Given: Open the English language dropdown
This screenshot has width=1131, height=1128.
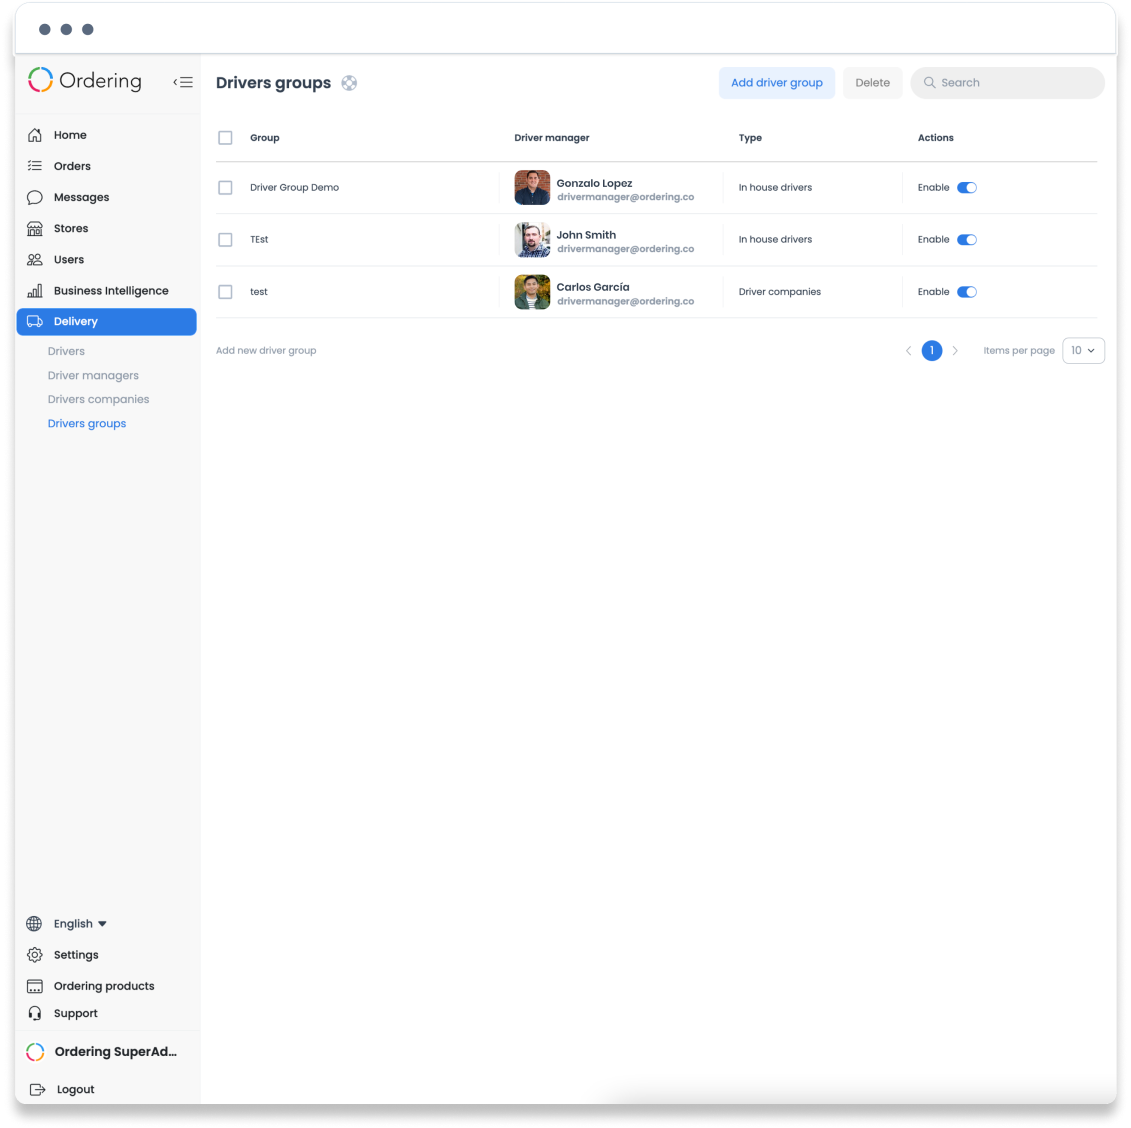Looking at the screenshot, I should click(x=80, y=923).
